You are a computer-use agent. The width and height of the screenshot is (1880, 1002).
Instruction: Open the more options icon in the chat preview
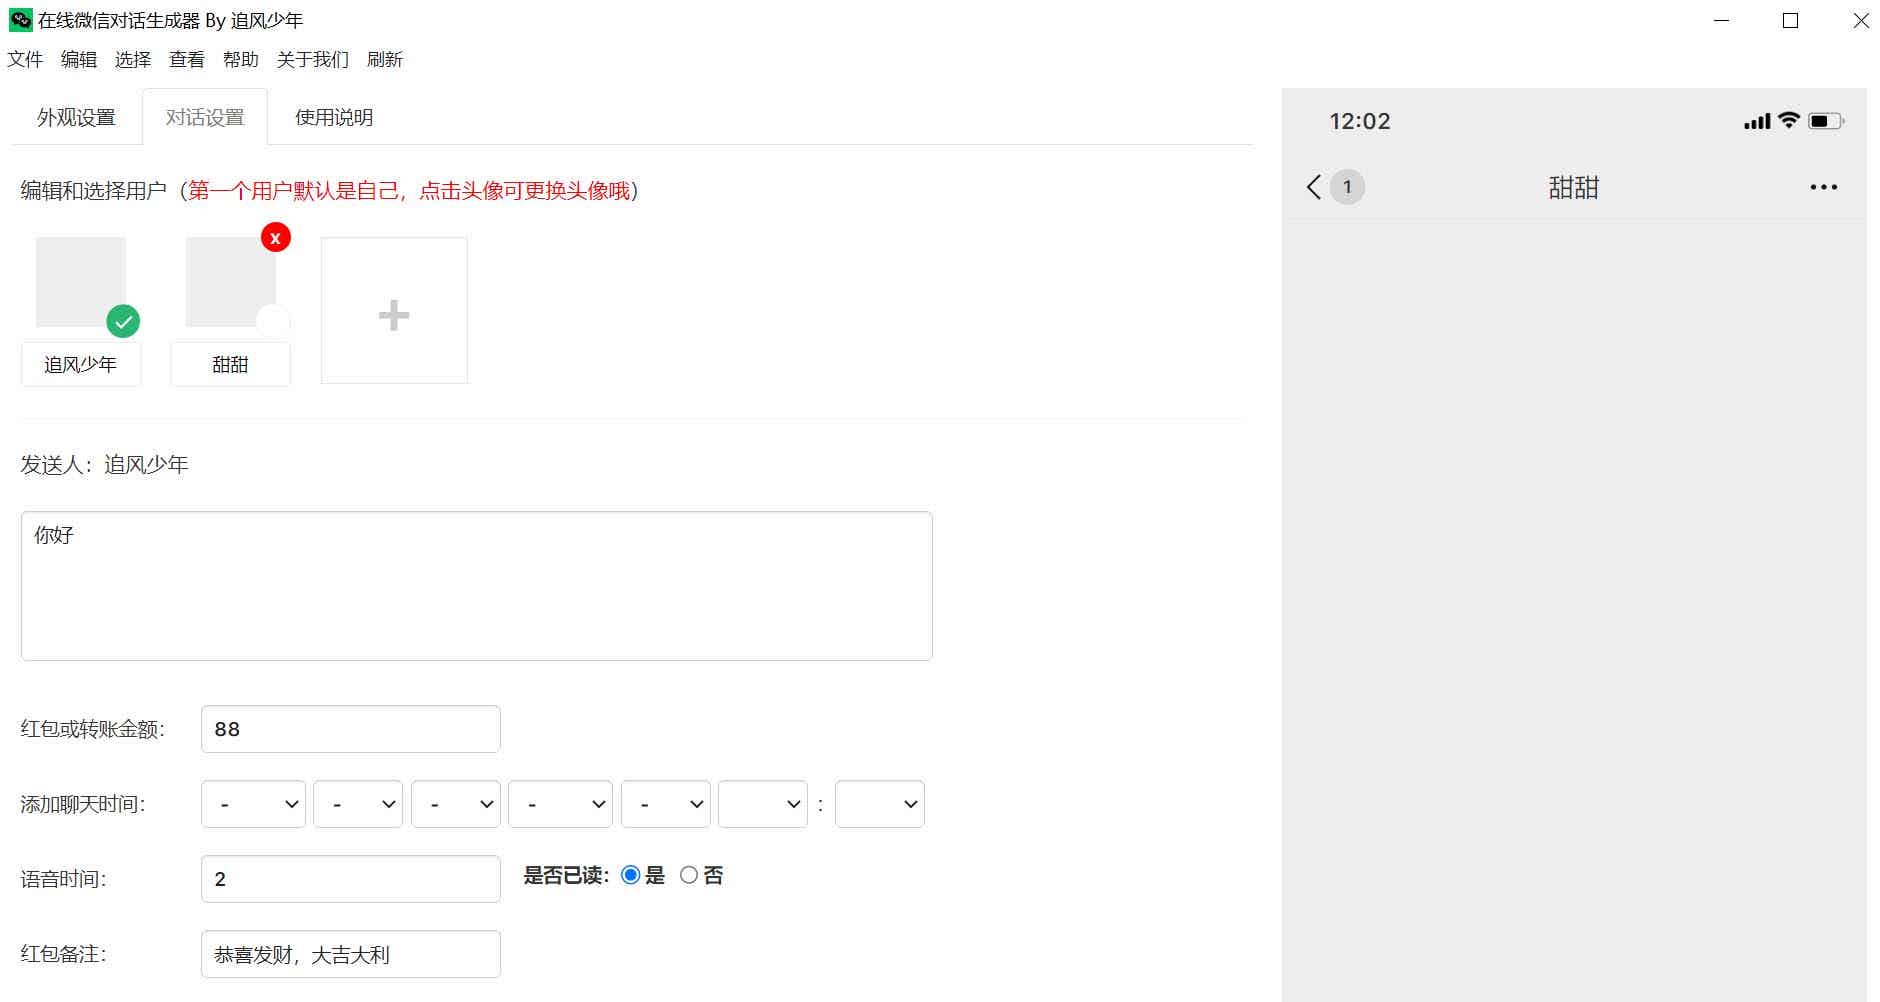coord(1824,187)
